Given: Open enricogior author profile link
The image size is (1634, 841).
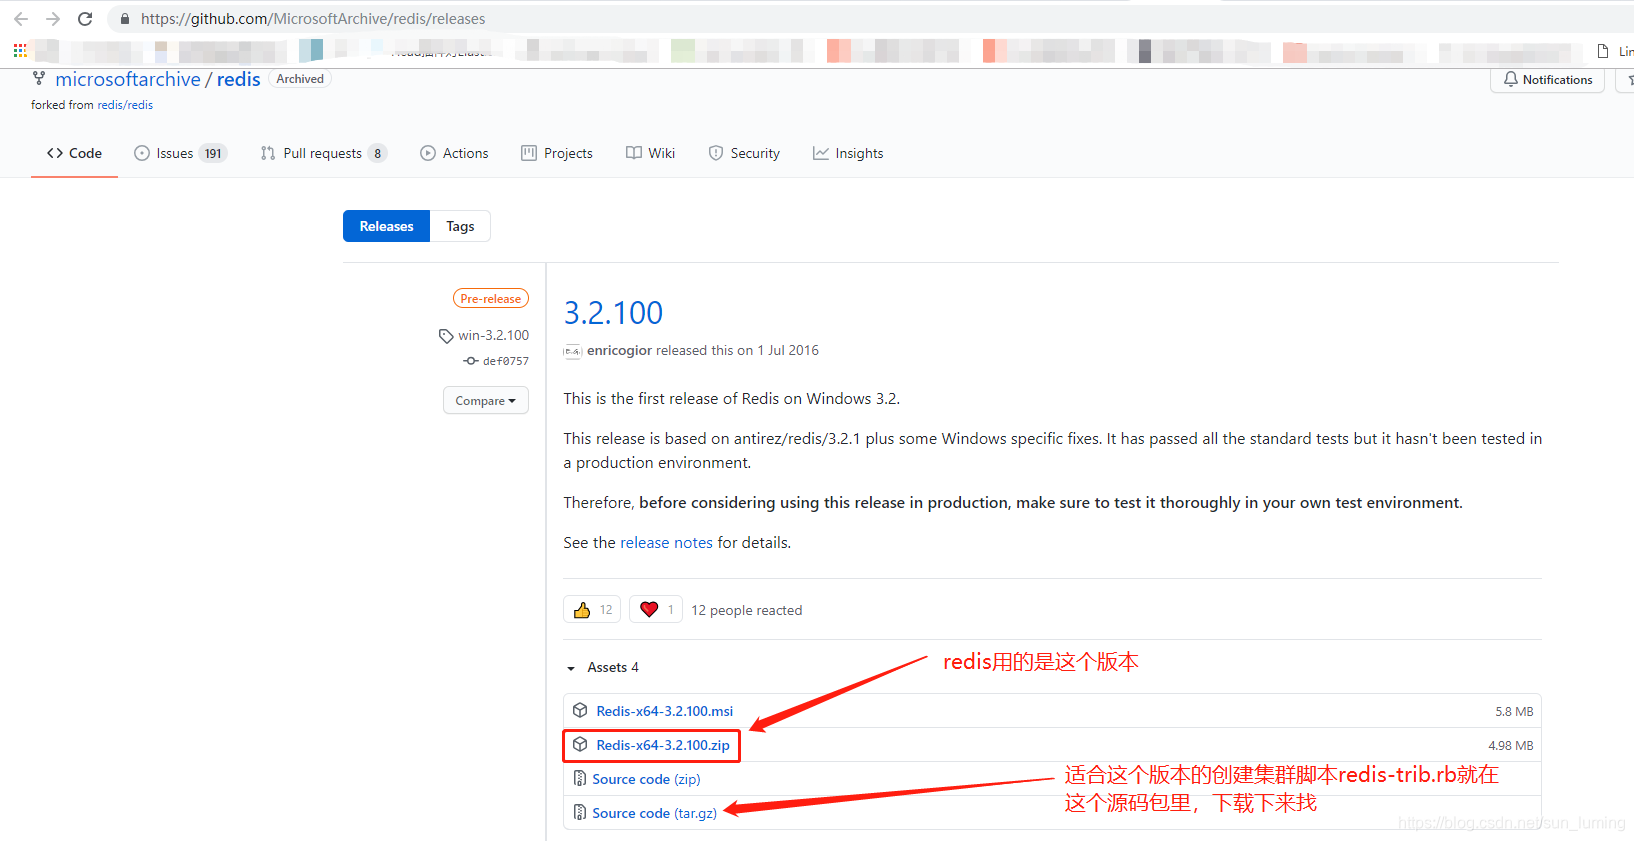Looking at the screenshot, I should (x=620, y=350).
